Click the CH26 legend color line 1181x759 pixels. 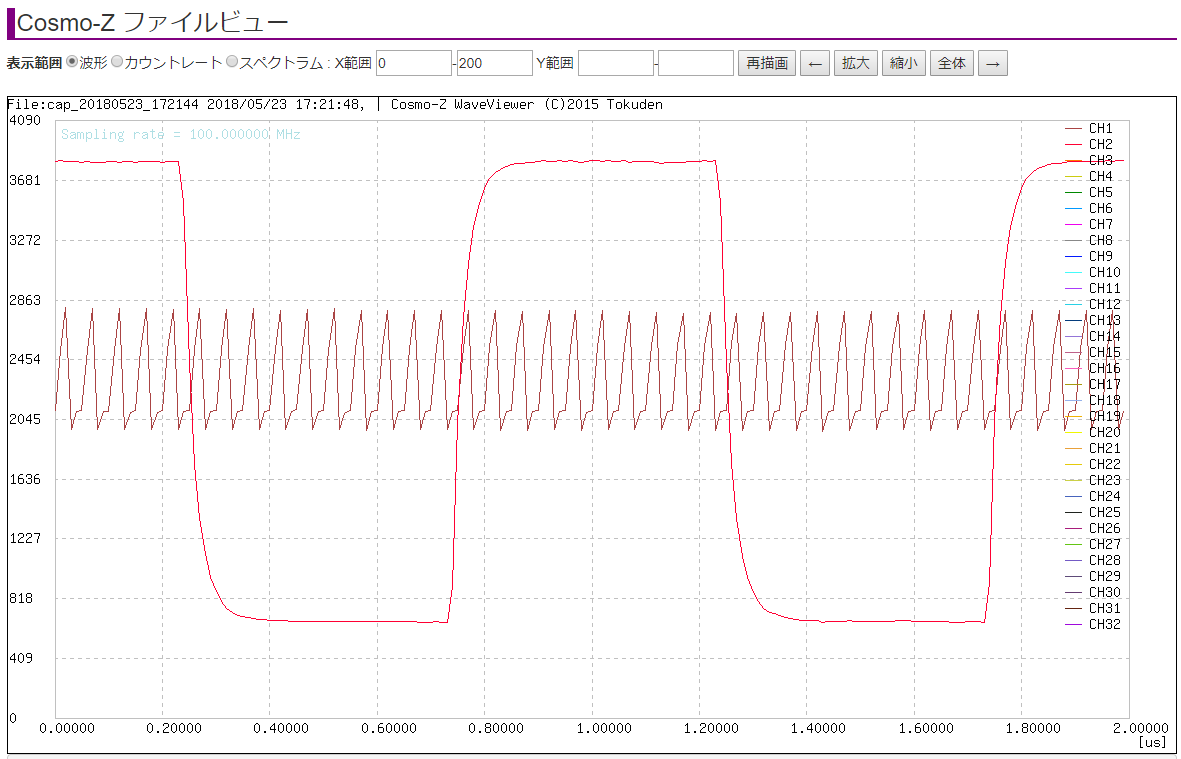pyautogui.click(x=1074, y=528)
